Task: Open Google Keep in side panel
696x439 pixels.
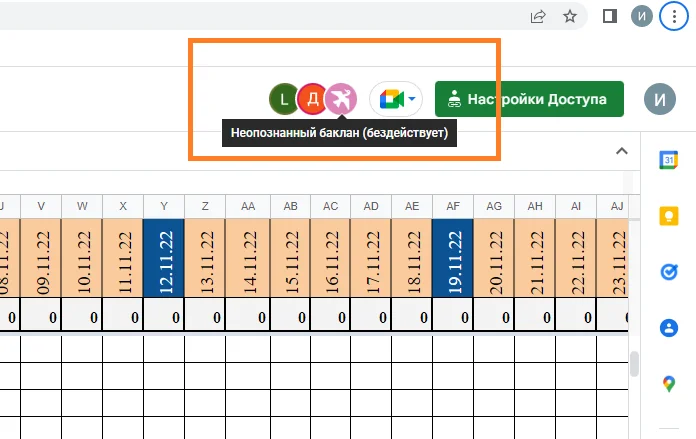Action: 668,216
